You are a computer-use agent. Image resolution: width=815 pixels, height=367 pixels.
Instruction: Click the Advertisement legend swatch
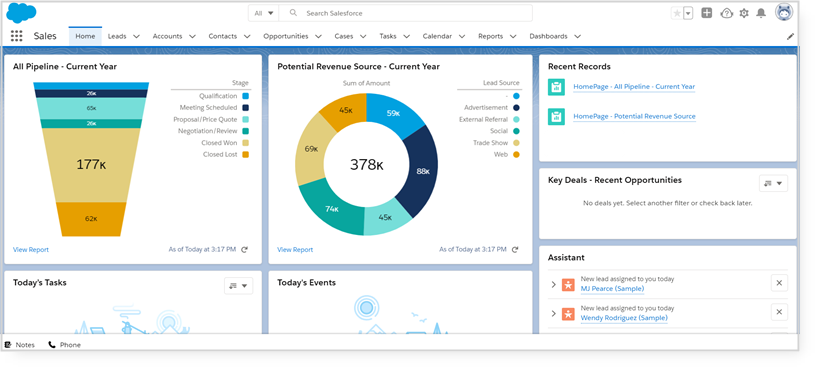516,108
